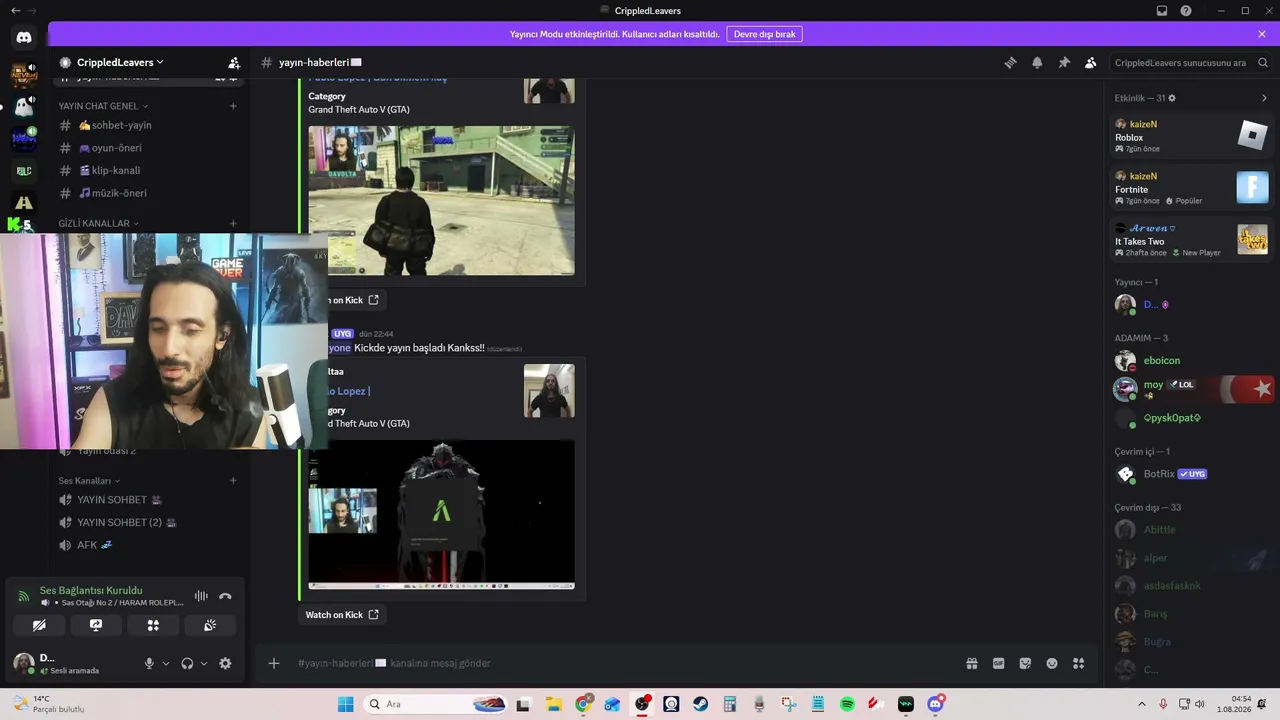
Task: Disconnect from voice with the hang-up icon
Action: 225,596
